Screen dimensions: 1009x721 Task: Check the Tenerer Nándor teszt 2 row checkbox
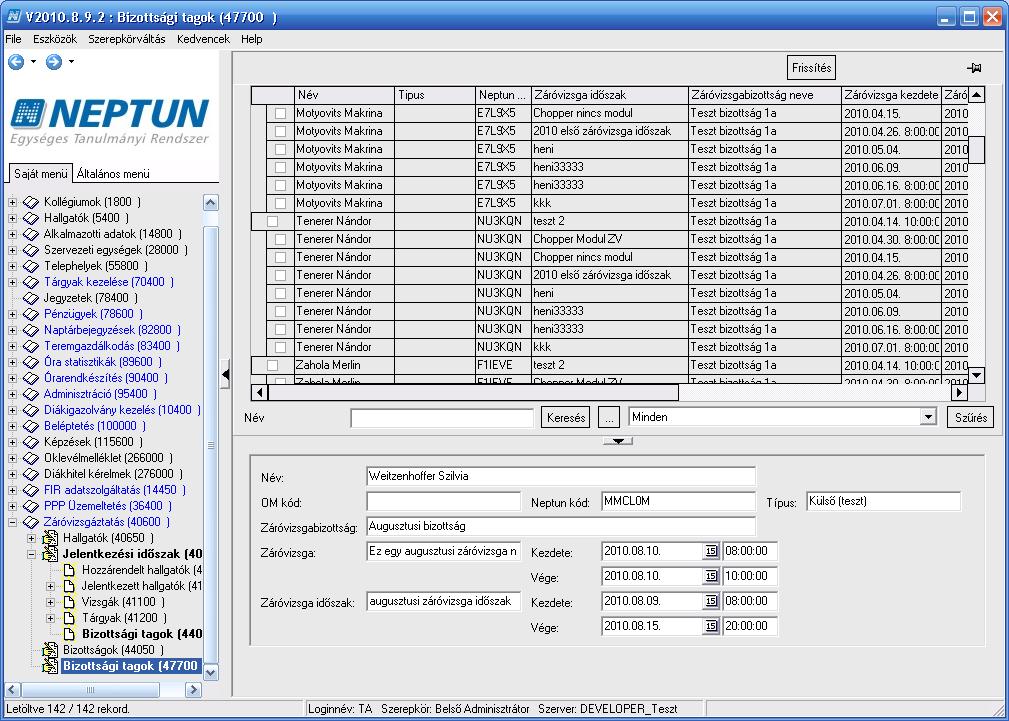click(273, 221)
